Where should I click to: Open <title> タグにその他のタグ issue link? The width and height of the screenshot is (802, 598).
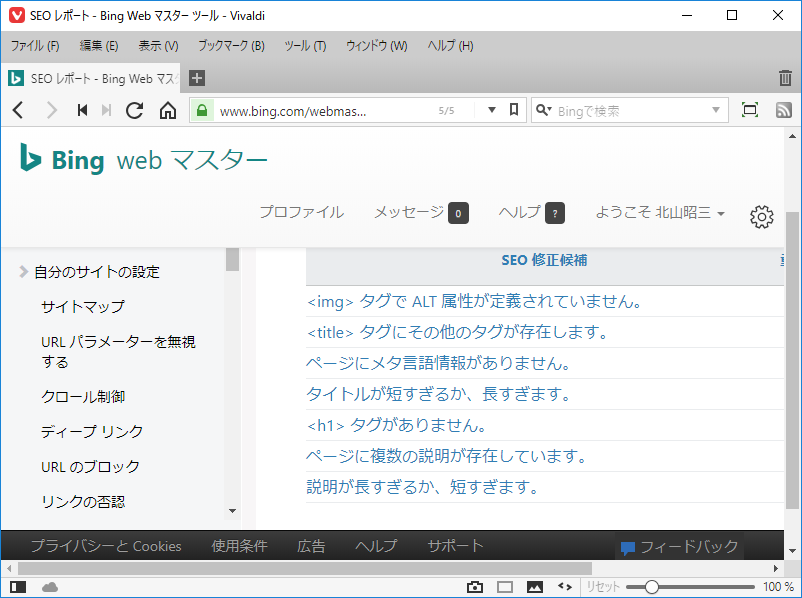[x=457, y=332]
